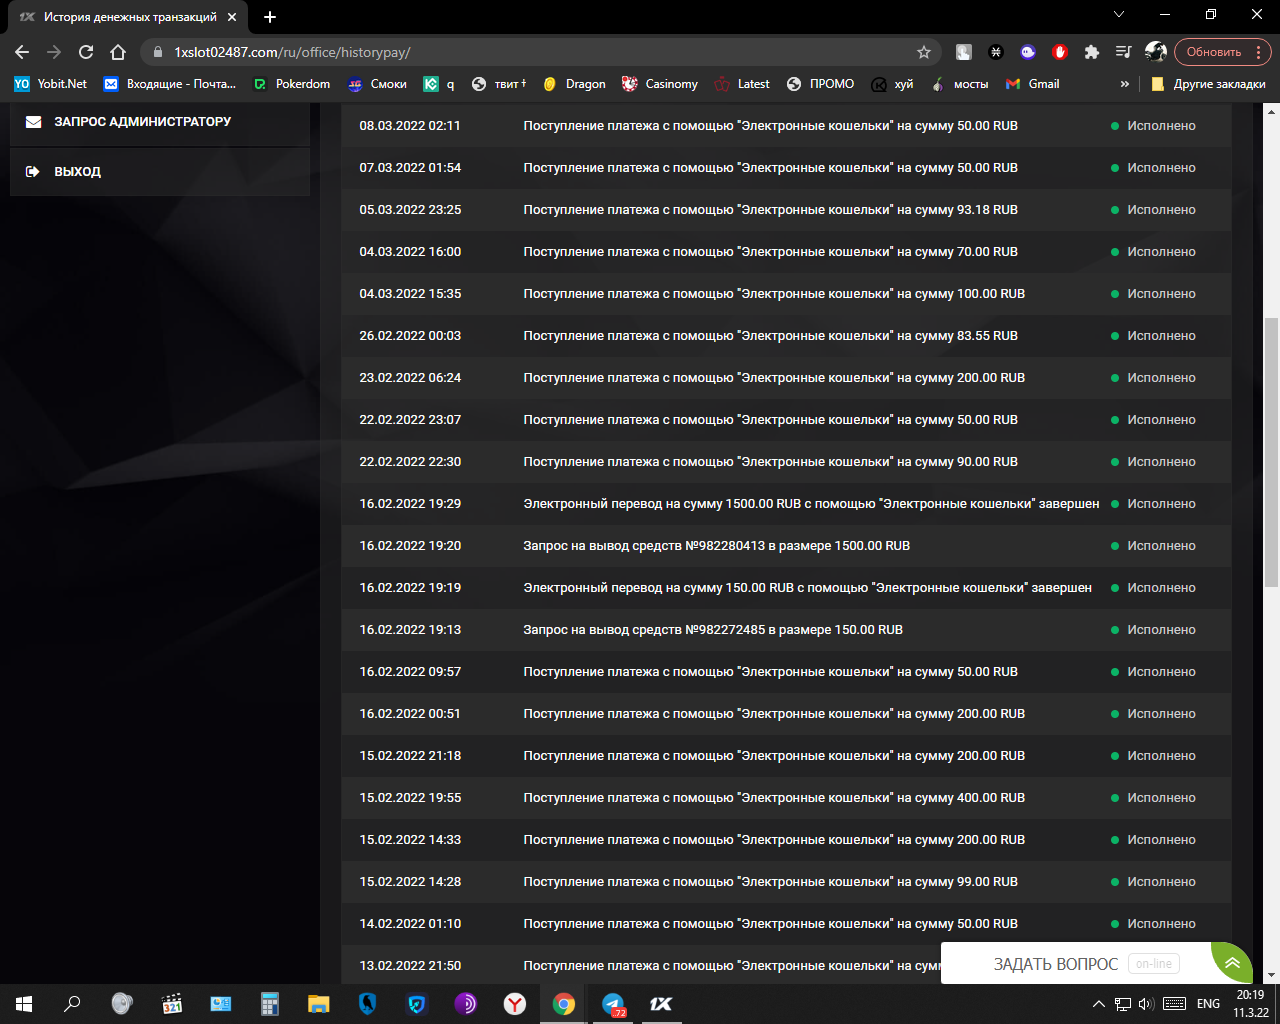
Task: Open the Pokerdom bookmark
Action: click(x=292, y=84)
